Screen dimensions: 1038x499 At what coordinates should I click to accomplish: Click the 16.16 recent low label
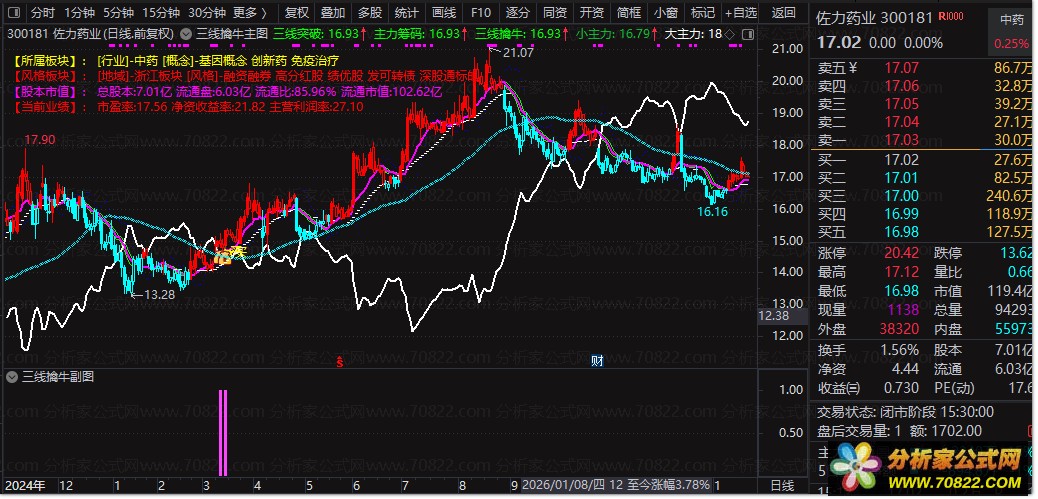pyautogui.click(x=712, y=212)
